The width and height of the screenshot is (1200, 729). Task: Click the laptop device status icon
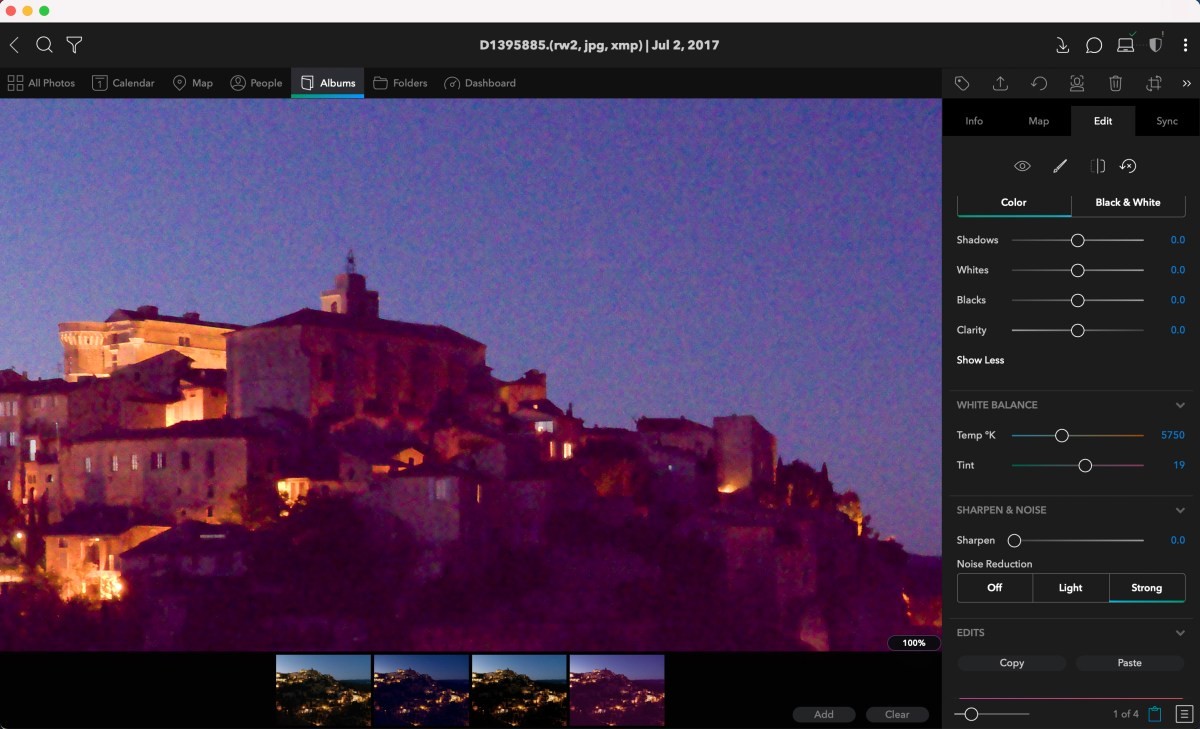pos(1125,45)
